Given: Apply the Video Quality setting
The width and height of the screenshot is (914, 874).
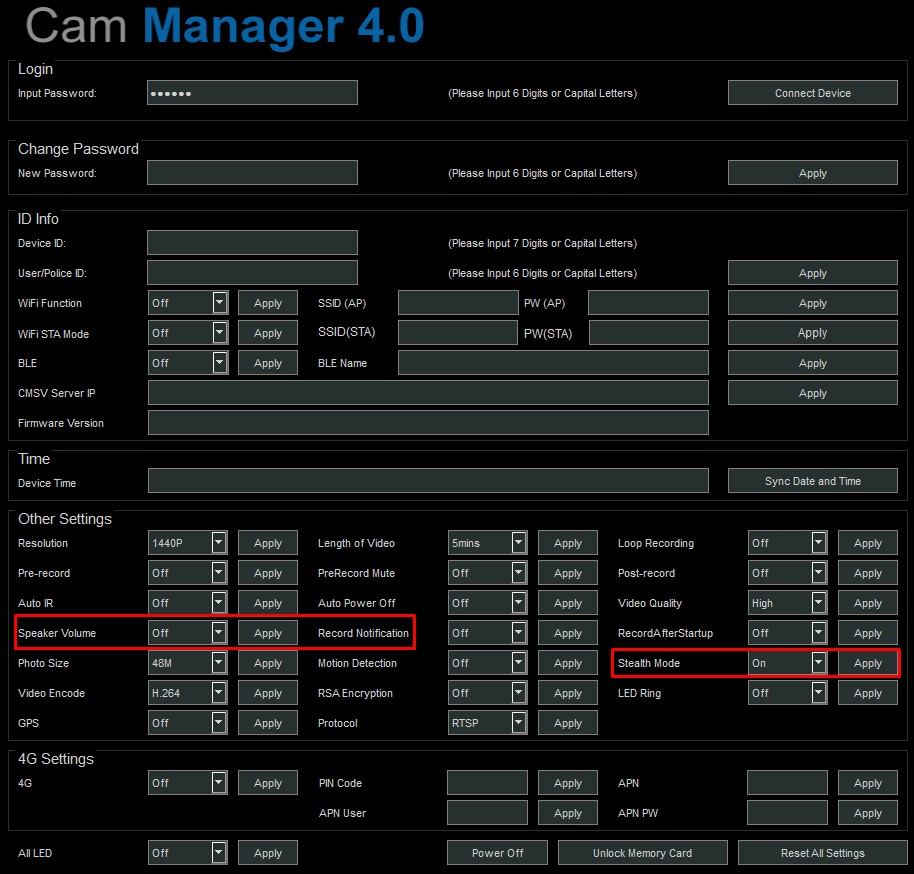Looking at the screenshot, I should (867, 603).
